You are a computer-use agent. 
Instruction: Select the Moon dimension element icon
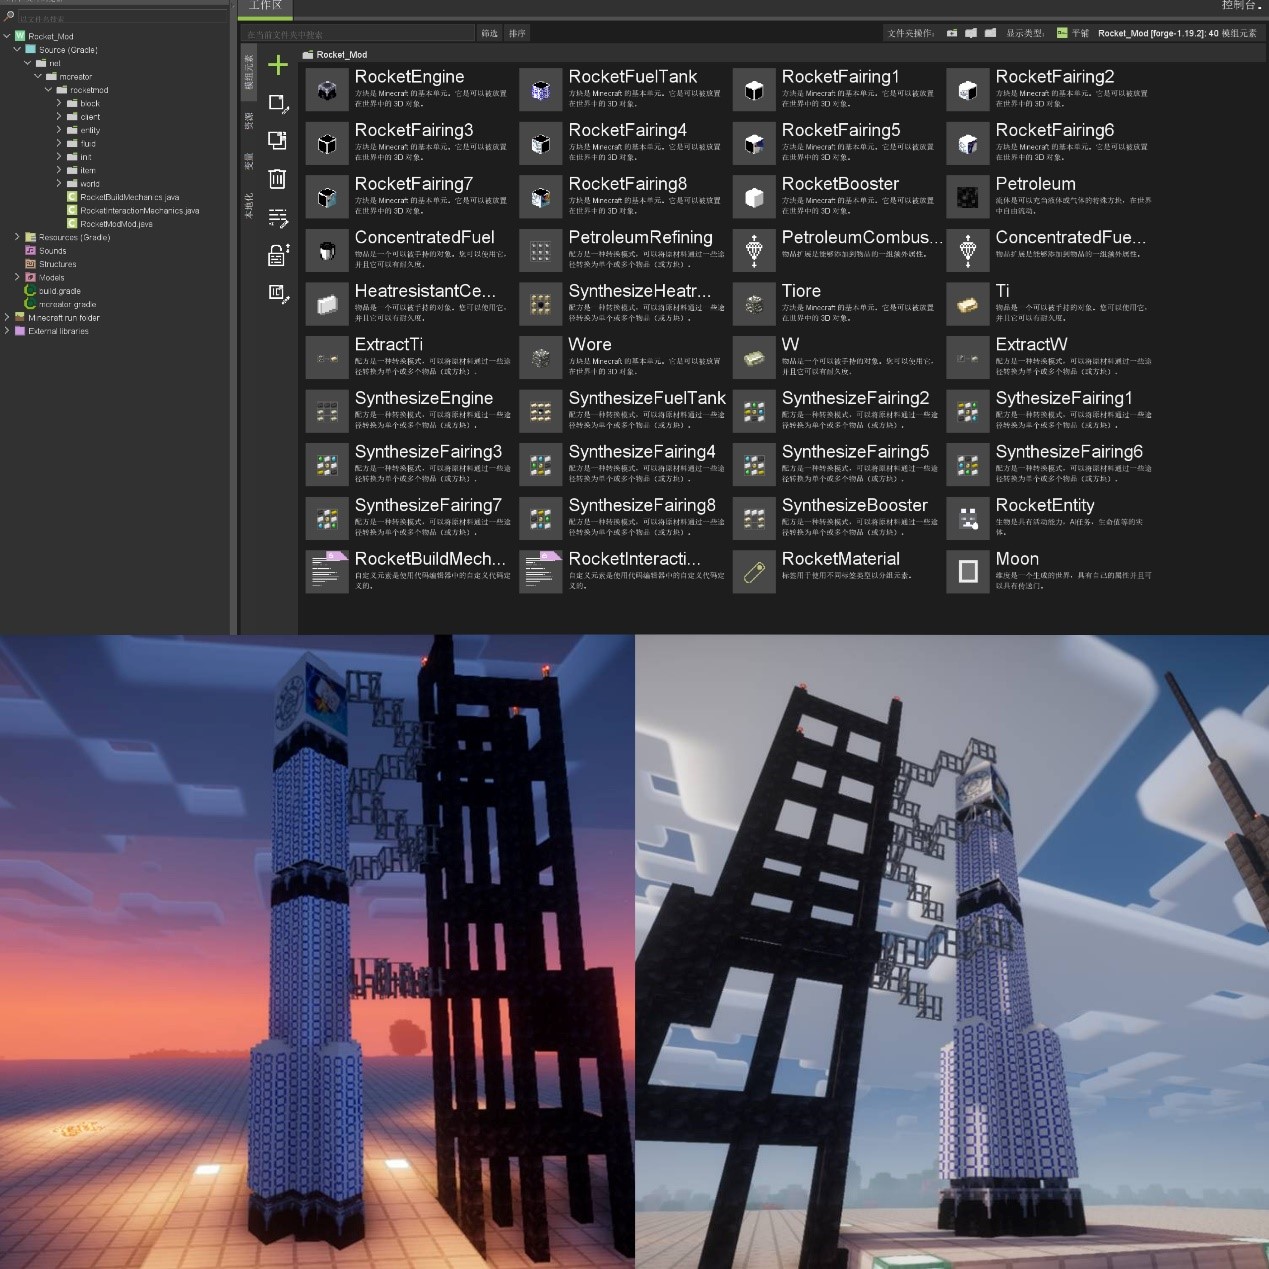967,572
